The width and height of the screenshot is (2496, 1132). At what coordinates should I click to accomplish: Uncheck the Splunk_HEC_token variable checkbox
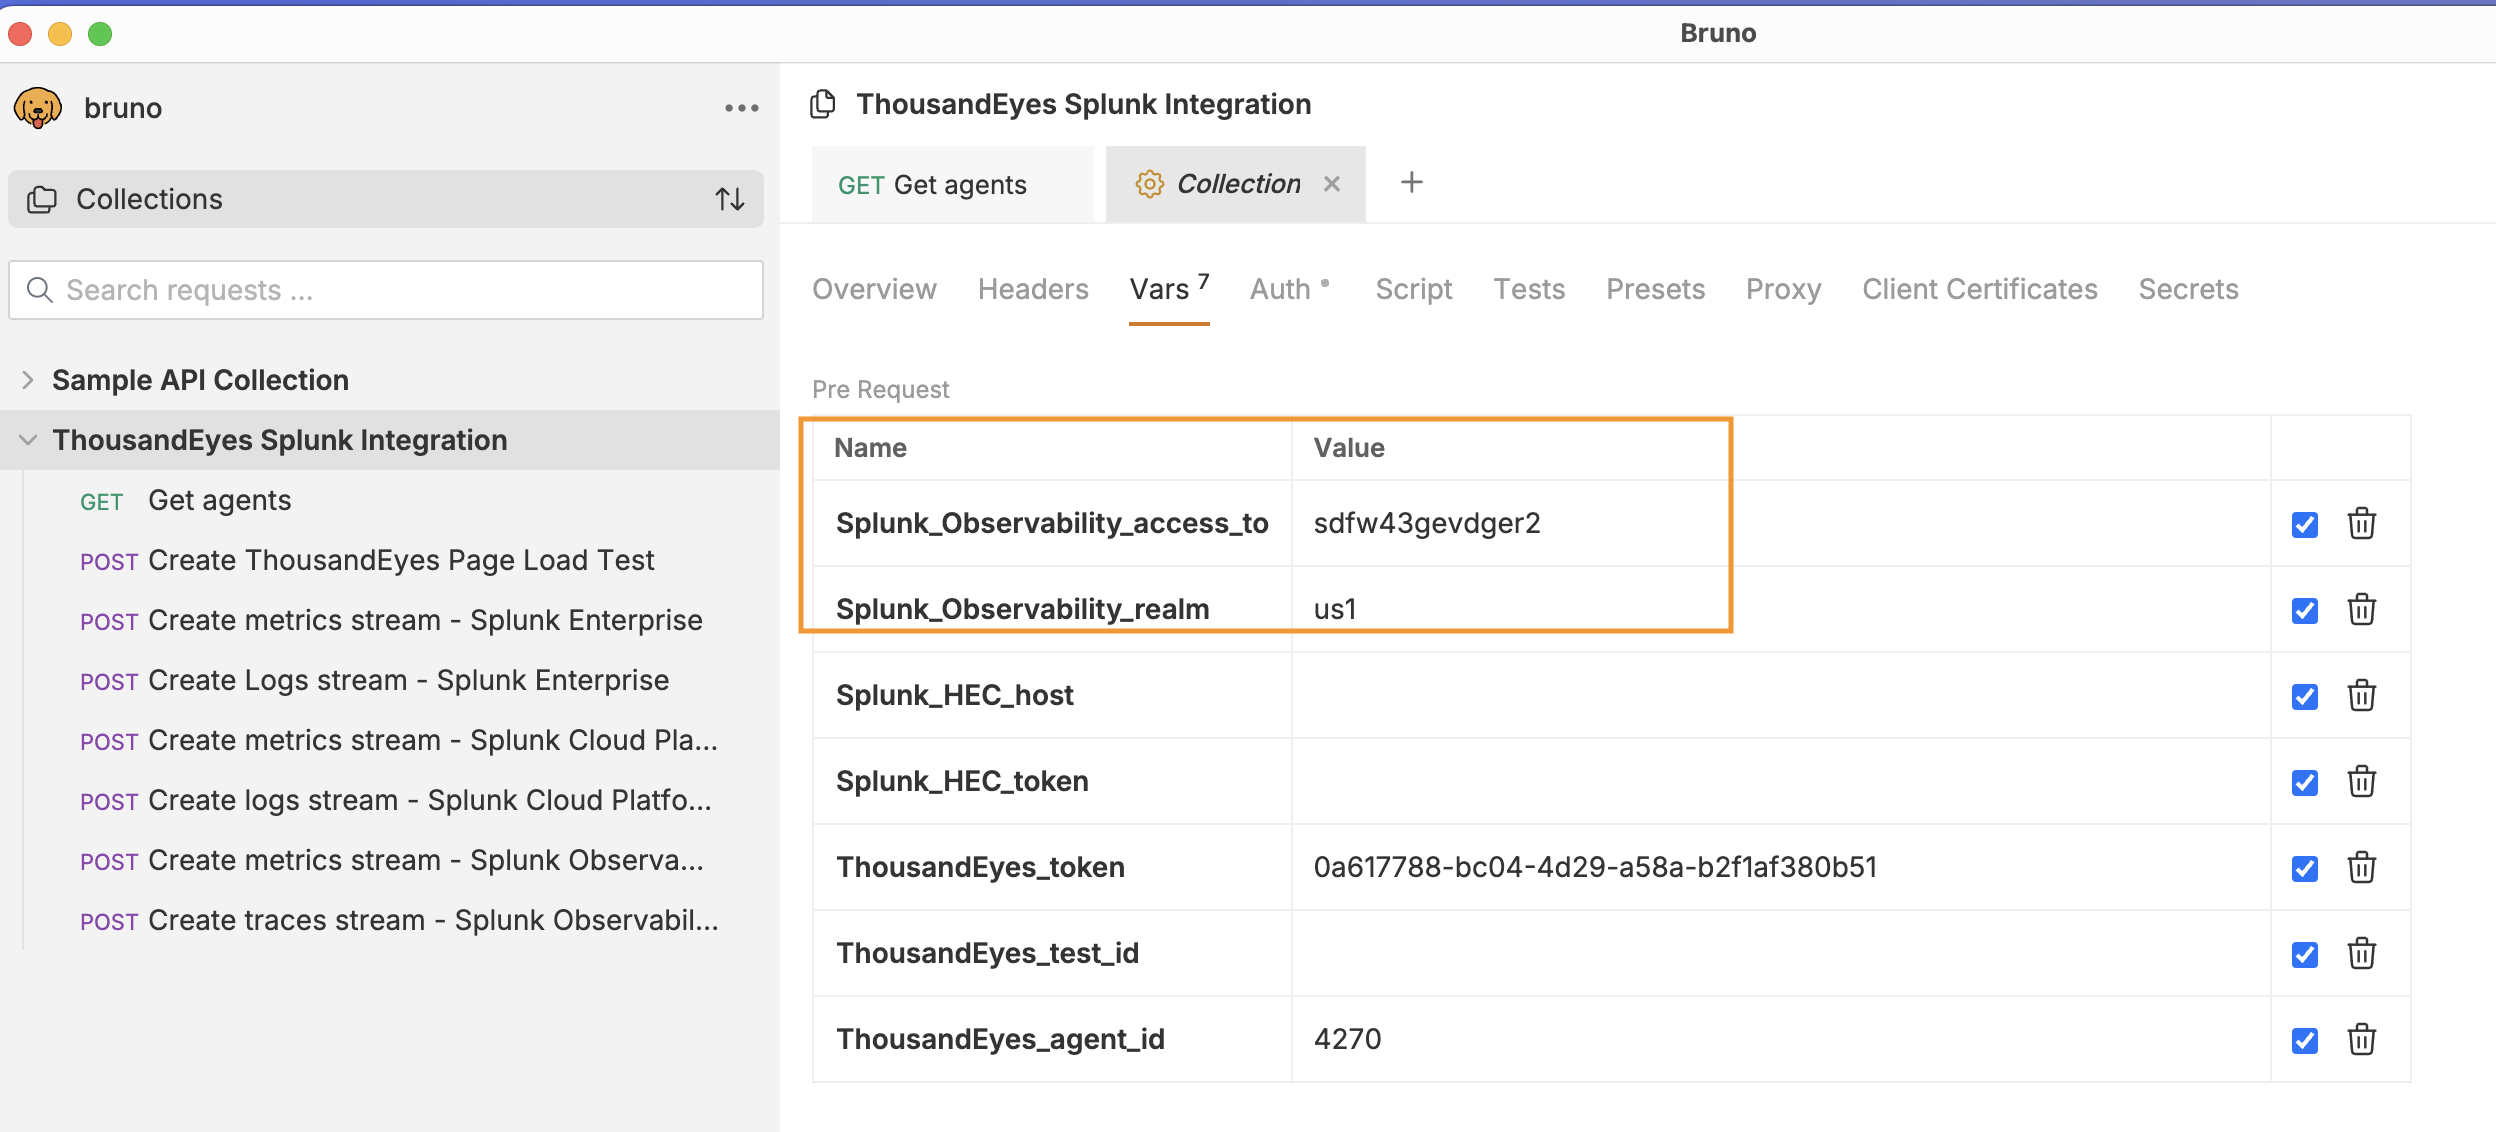tap(2304, 782)
